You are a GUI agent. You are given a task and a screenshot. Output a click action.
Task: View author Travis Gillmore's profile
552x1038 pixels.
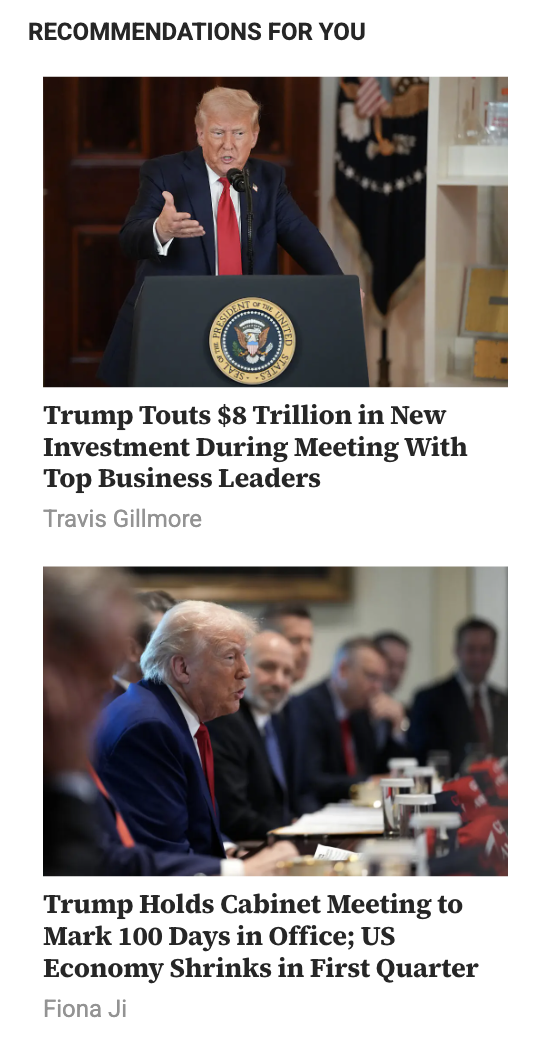coord(122,518)
